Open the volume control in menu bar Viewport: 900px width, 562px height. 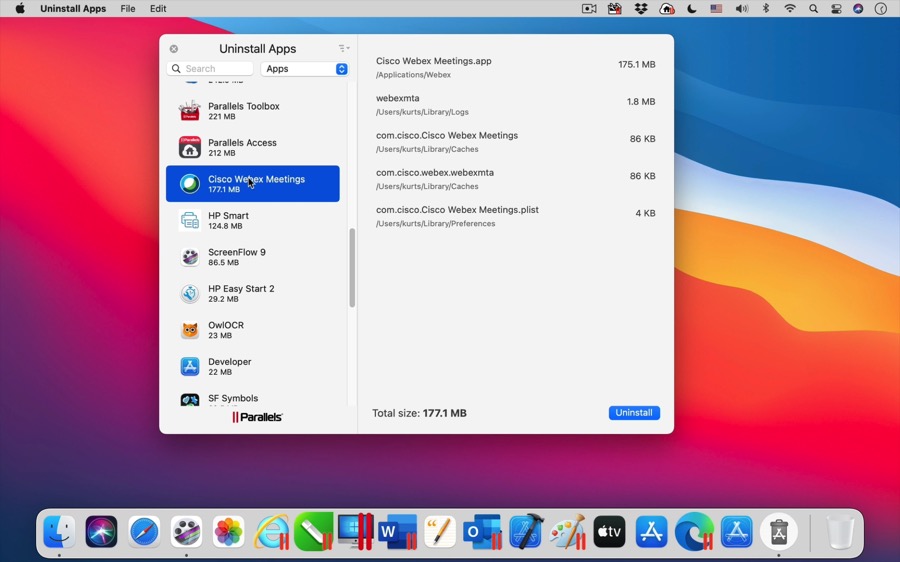(x=741, y=9)
